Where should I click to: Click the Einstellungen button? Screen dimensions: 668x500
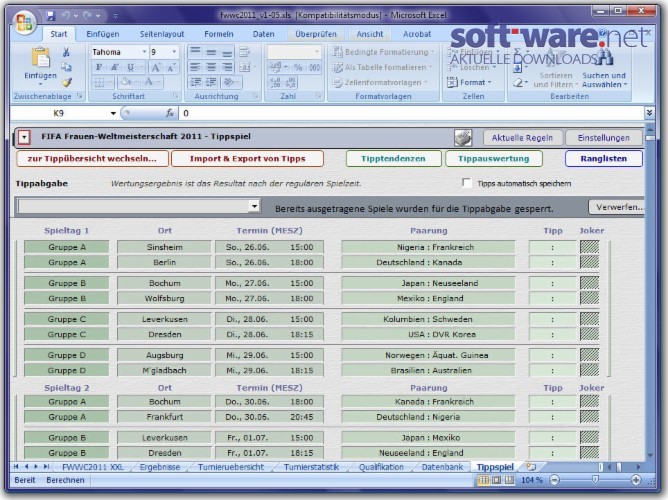point(603,138)
